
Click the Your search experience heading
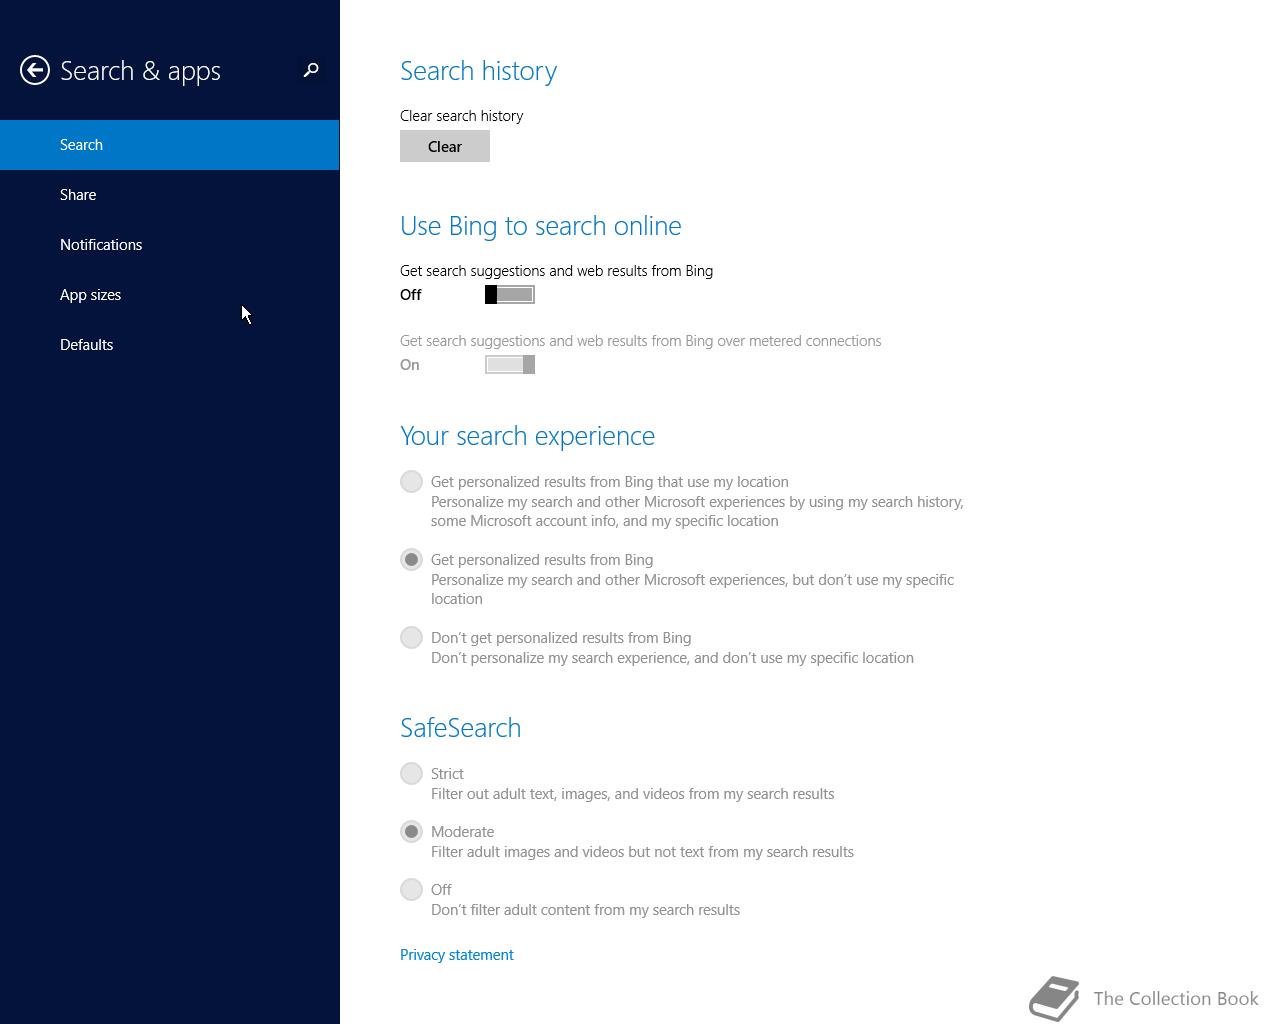(x=527, y=436)
